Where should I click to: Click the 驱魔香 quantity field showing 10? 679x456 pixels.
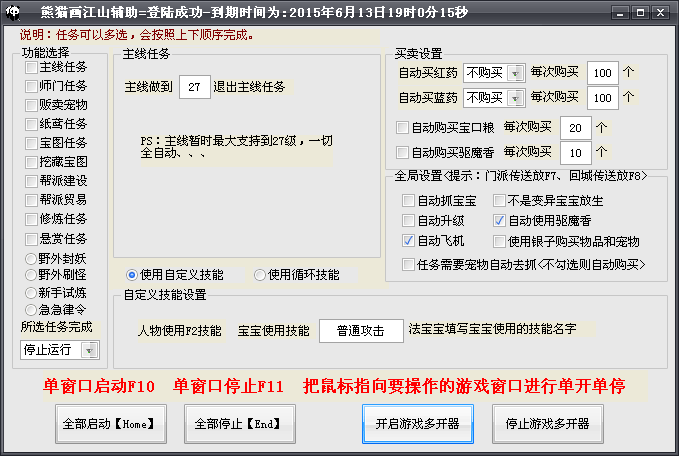[576, 153]
